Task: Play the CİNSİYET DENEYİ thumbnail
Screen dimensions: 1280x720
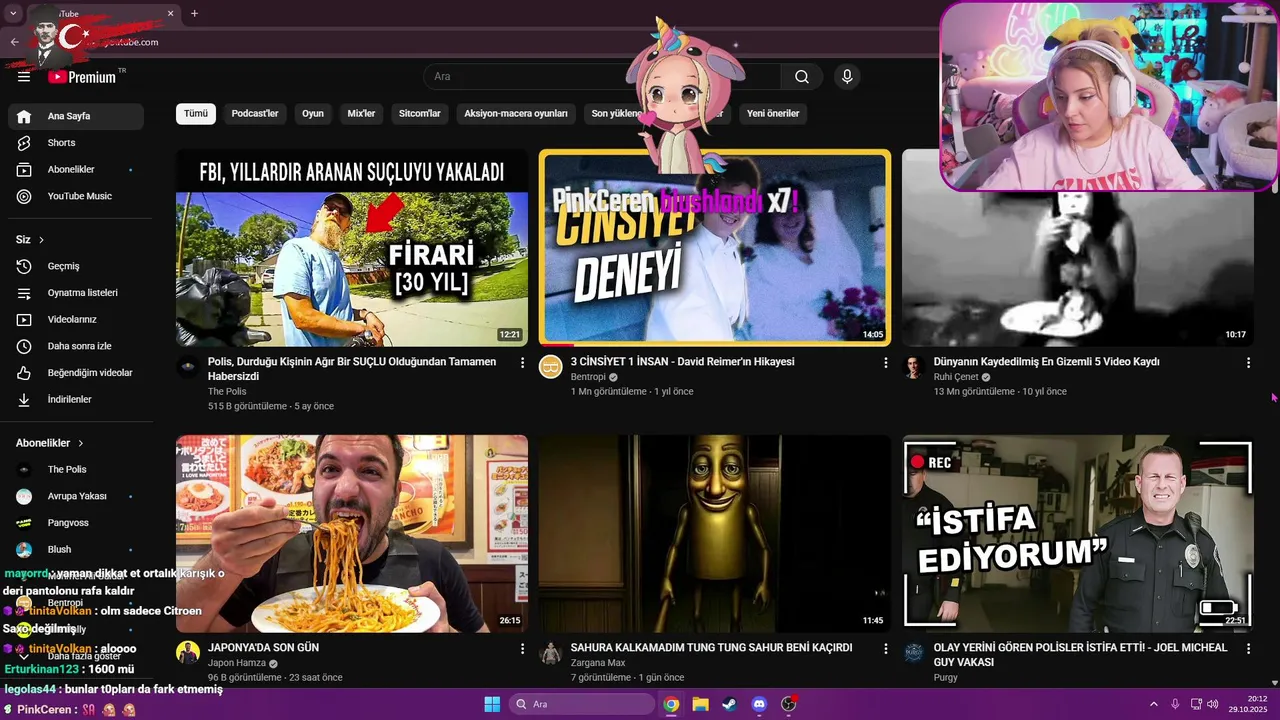Action: [x=715, y=248]
